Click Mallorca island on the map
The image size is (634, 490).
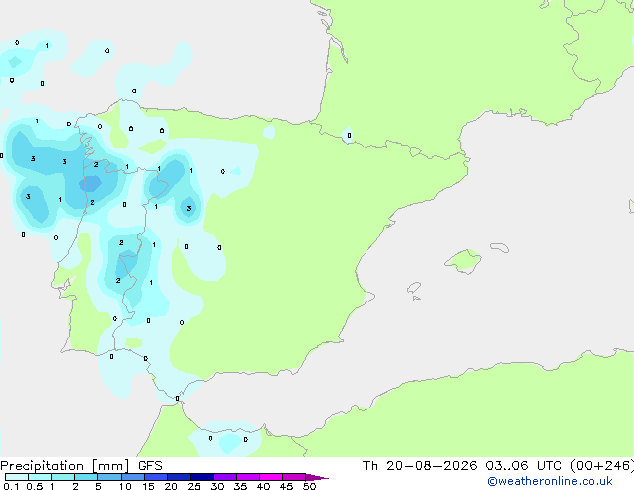[x=464, y=261]
